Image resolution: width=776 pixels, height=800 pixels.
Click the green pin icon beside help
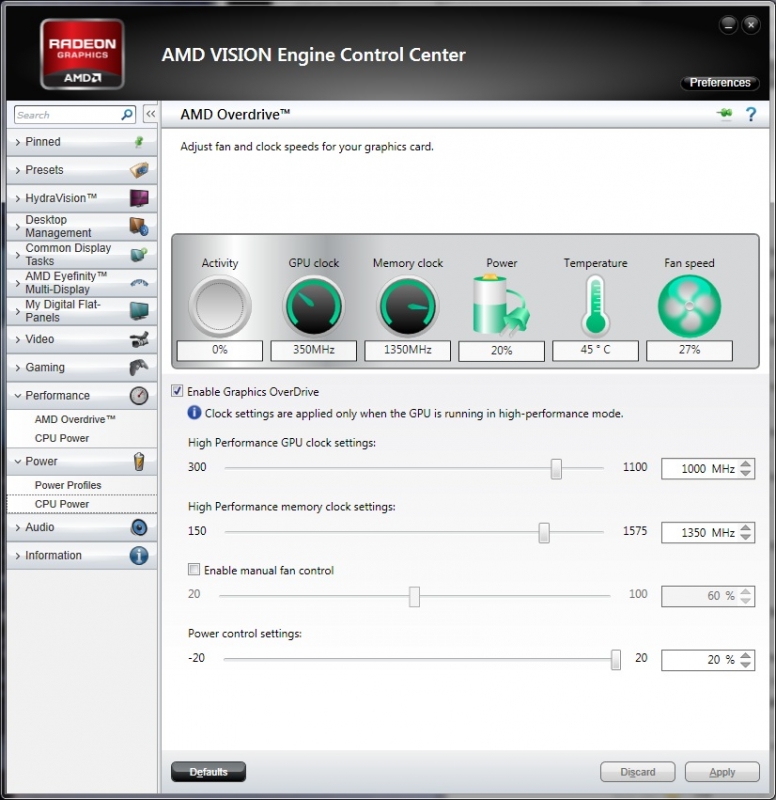[x=725, y=115]
